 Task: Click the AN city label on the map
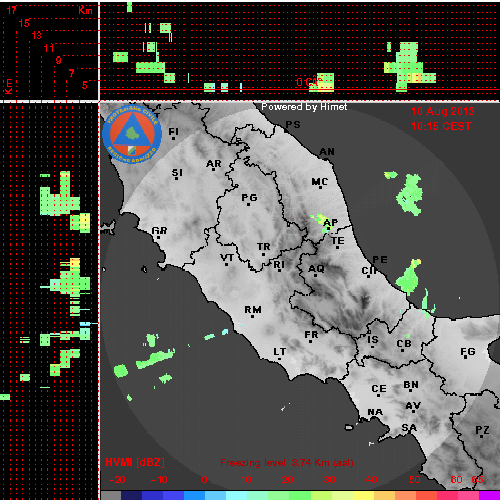point(327,152)
